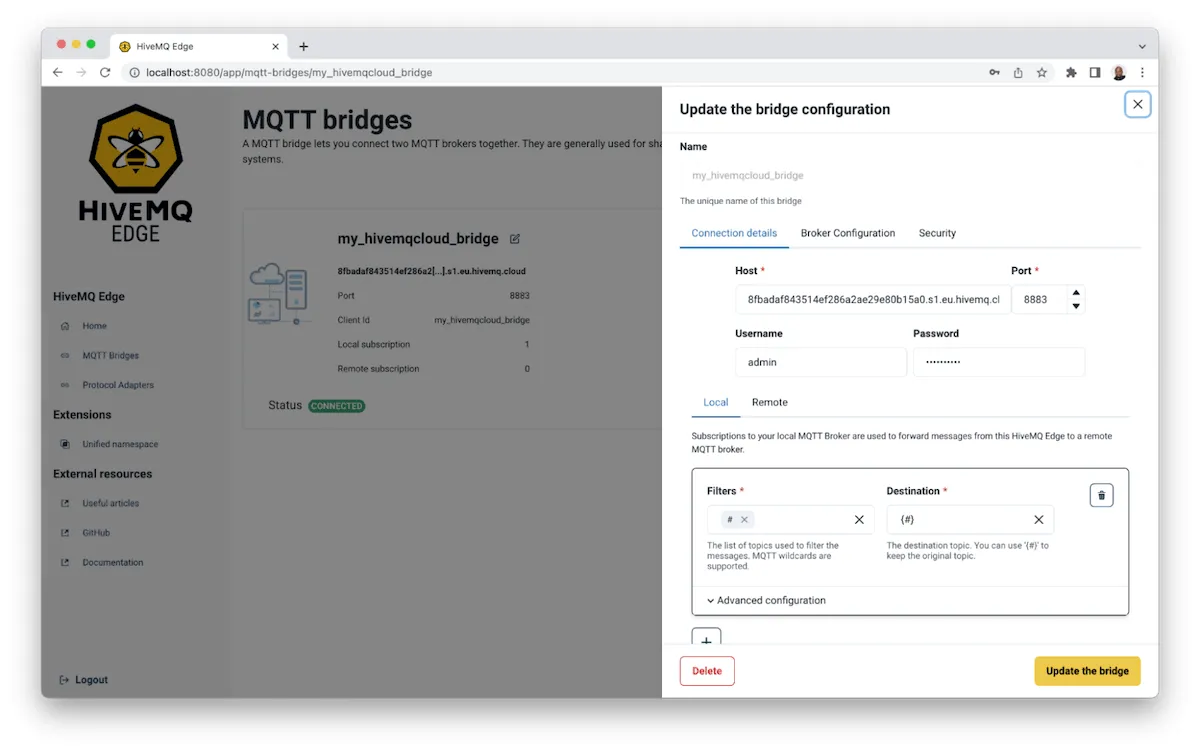Click the share icon in address bar
The height and width of the screenshot is (753, 1200).
point(1018,72)
